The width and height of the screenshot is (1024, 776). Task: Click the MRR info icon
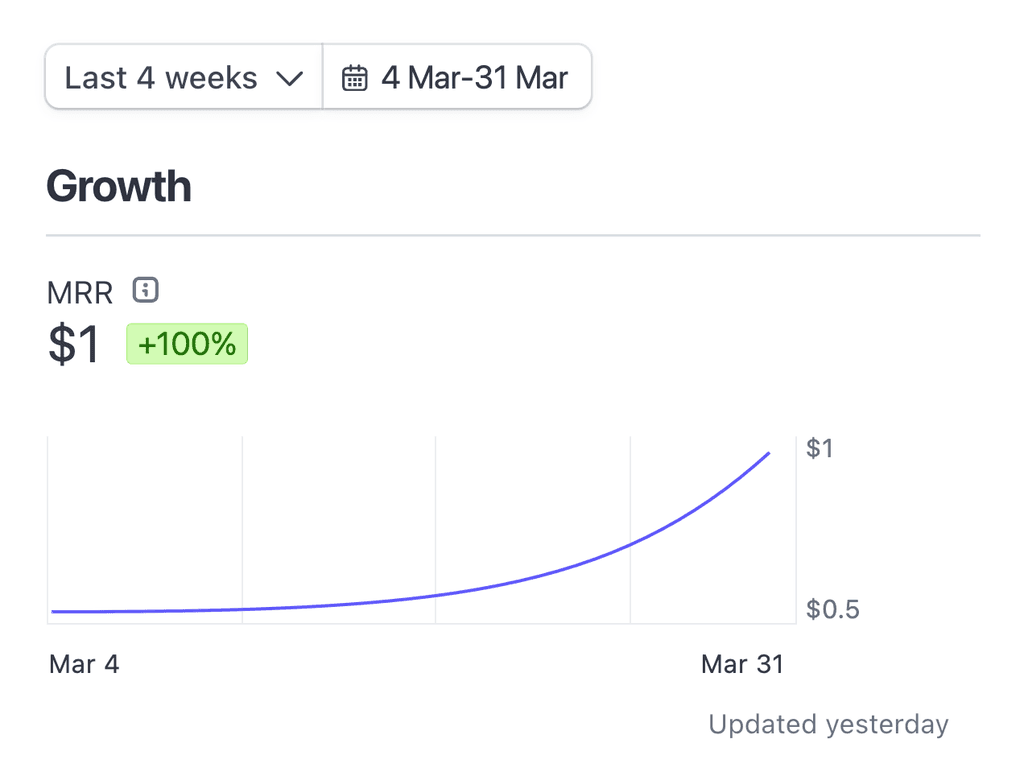146,289
